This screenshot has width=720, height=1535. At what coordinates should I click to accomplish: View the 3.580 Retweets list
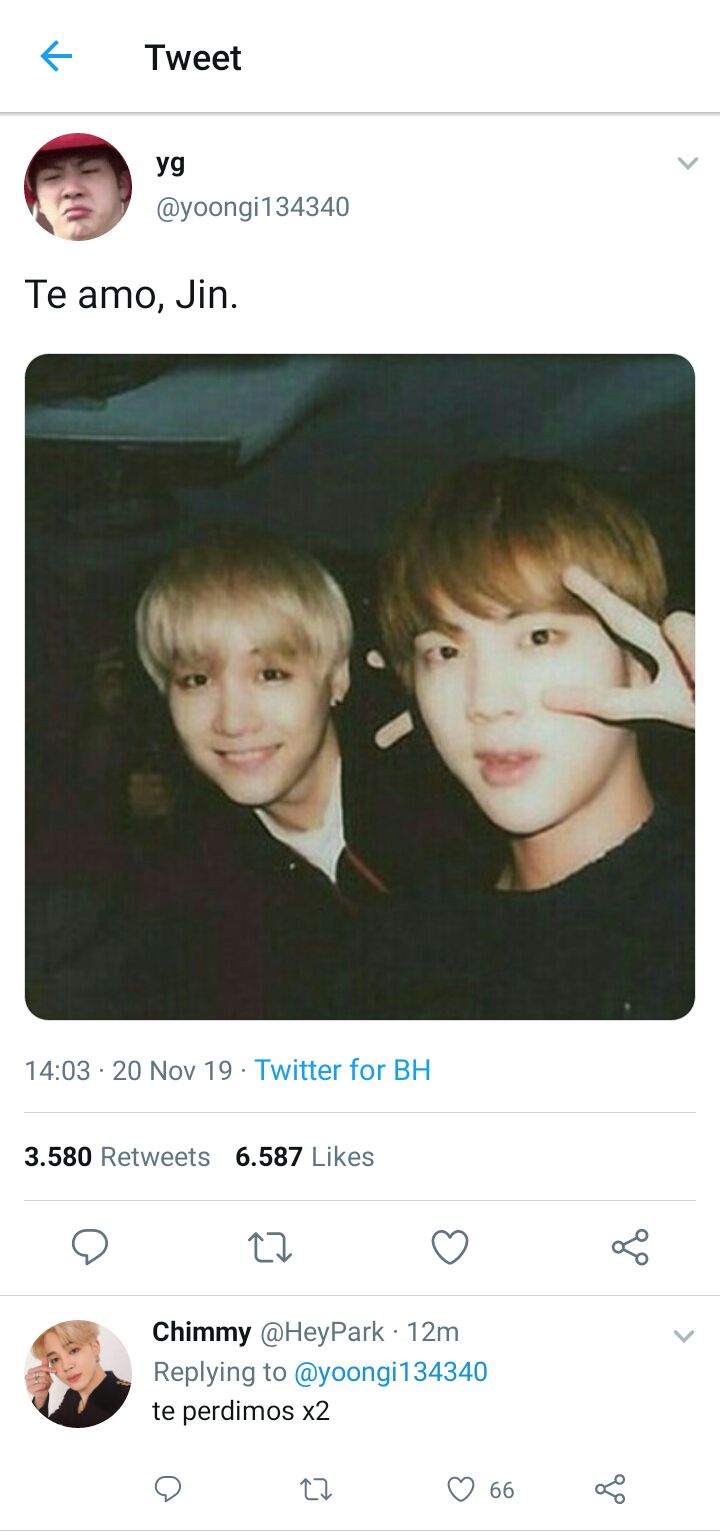click(x=117, y=1157)
